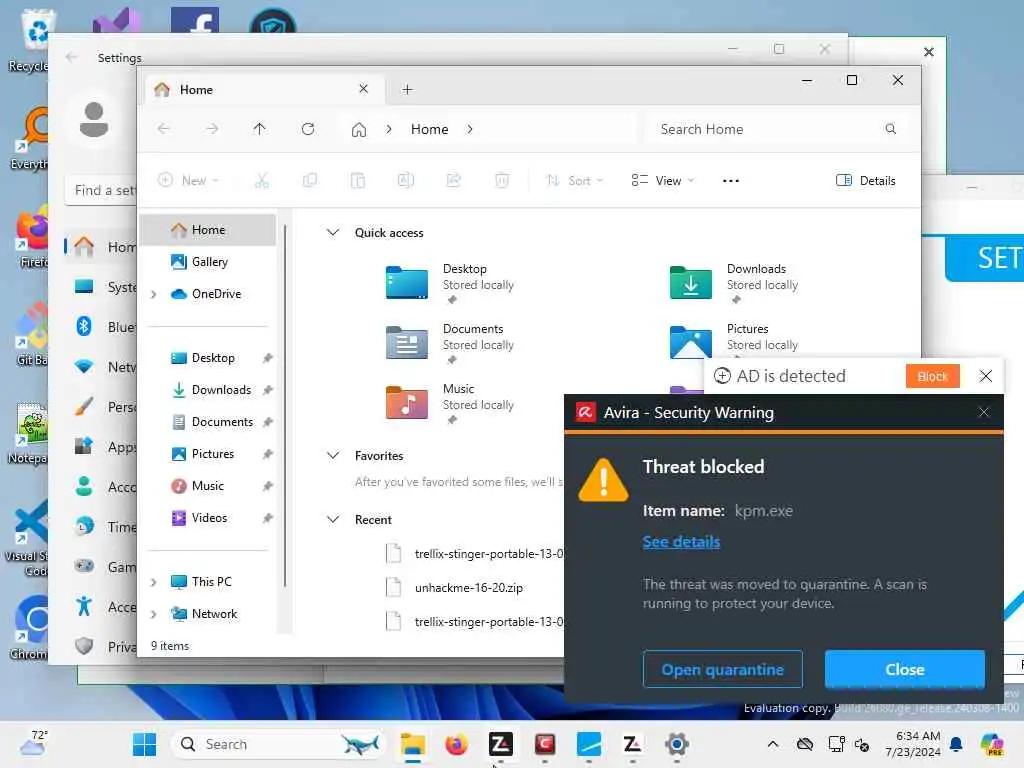Viewport: 1024px width, 768px height.
Task: Click Block on AD is detected popup
Action: coord(932,376)
